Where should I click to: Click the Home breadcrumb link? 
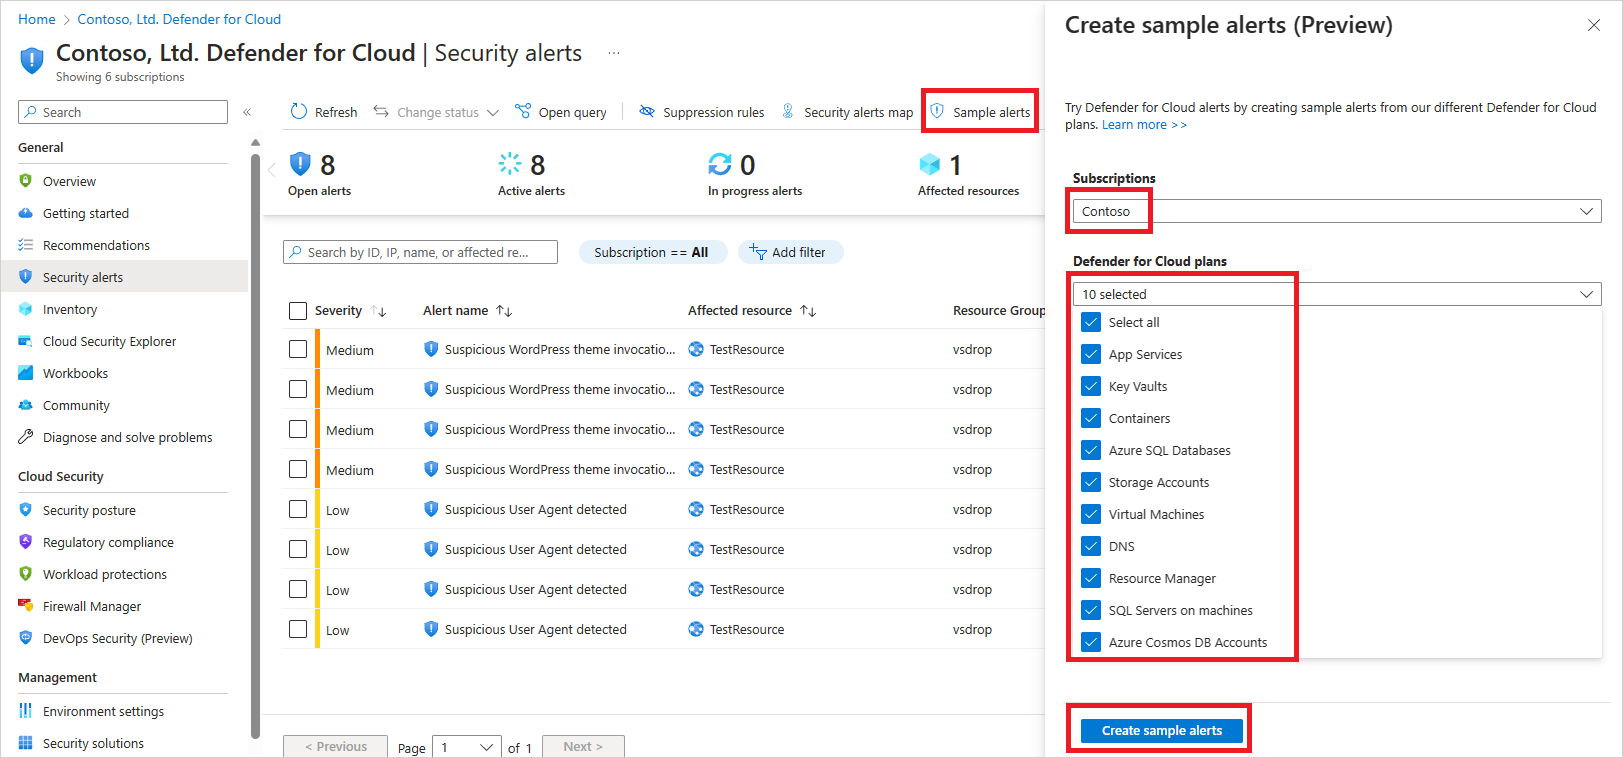[37, 19]
